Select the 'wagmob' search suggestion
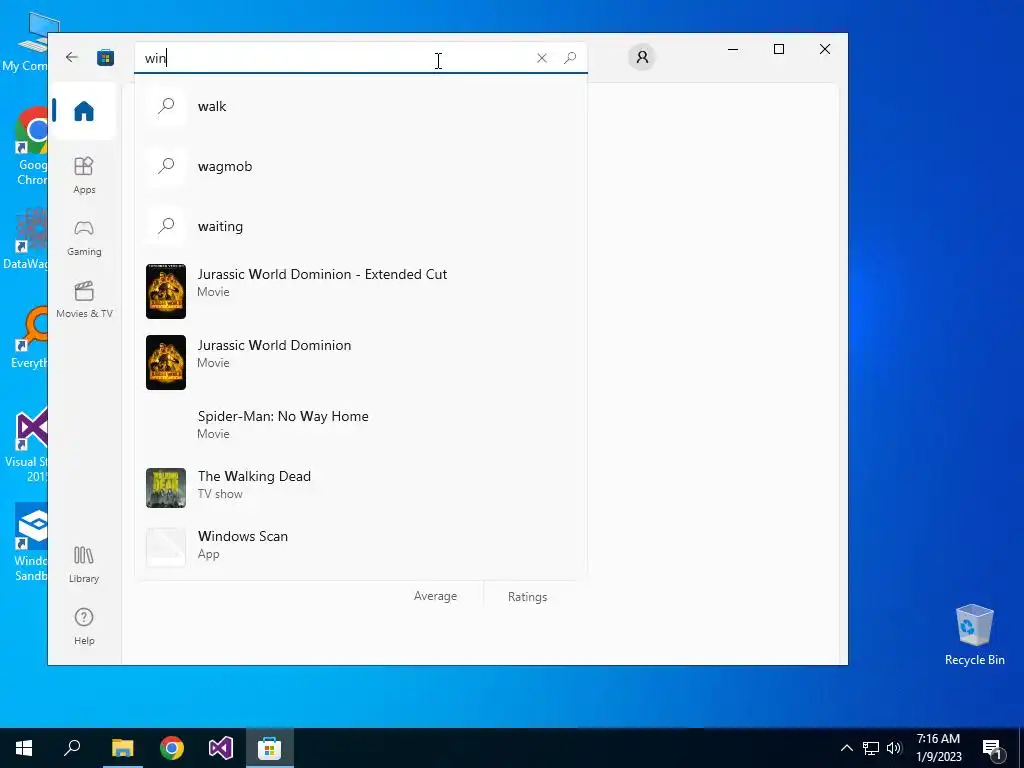The width and height of the screenshot is (1024, 768). 360,166
